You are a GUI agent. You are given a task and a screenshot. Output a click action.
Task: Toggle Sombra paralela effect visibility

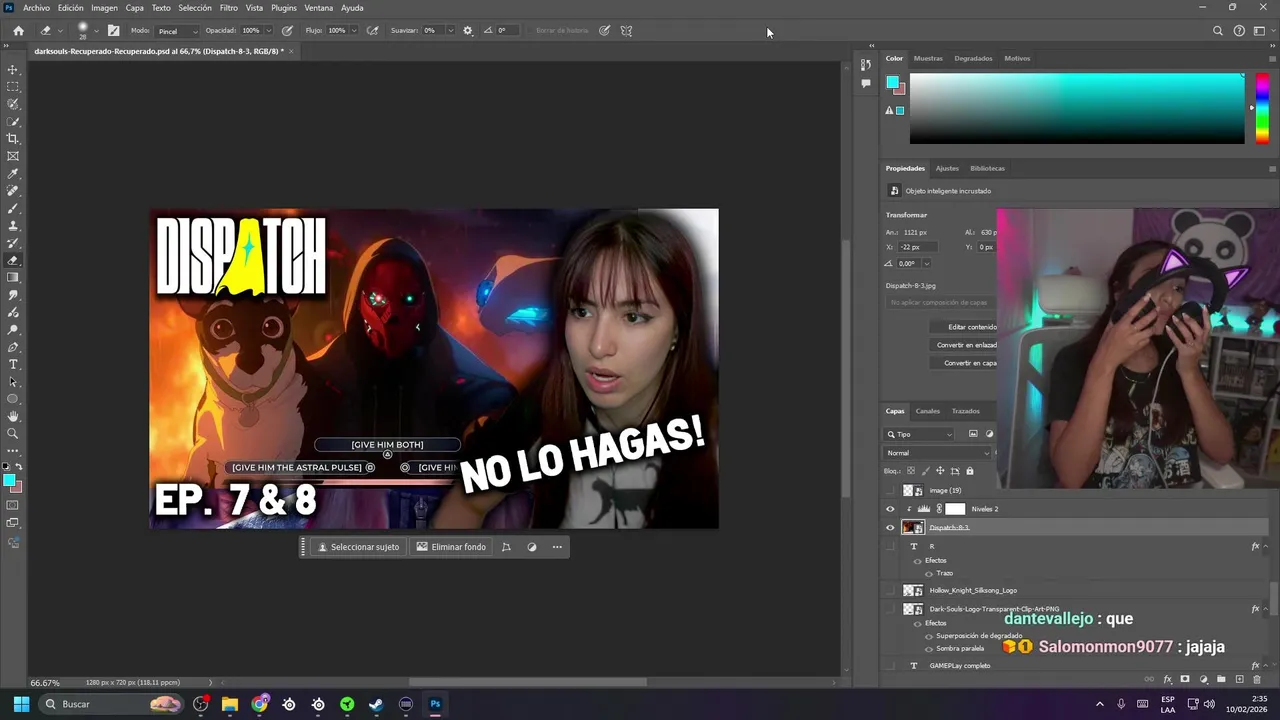(929, 648)
